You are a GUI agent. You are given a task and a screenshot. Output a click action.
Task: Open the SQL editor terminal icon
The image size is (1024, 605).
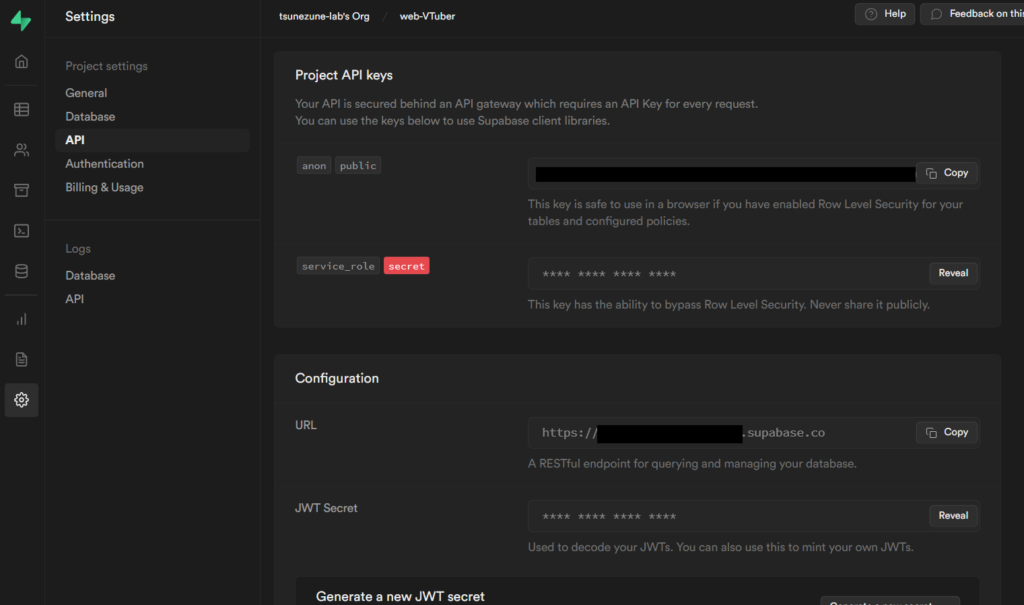[21, 231]
